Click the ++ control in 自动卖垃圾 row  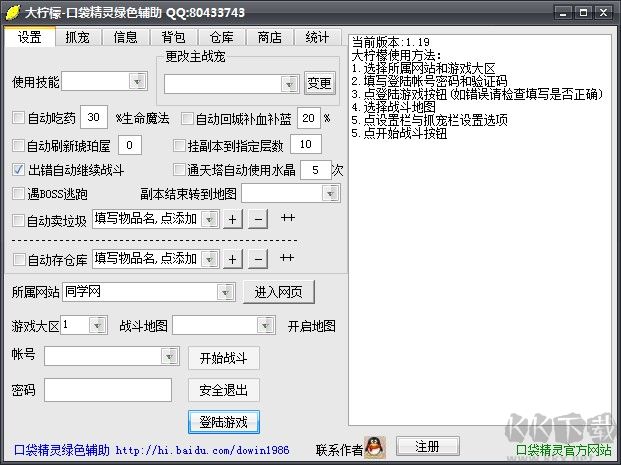coord(288,218)
